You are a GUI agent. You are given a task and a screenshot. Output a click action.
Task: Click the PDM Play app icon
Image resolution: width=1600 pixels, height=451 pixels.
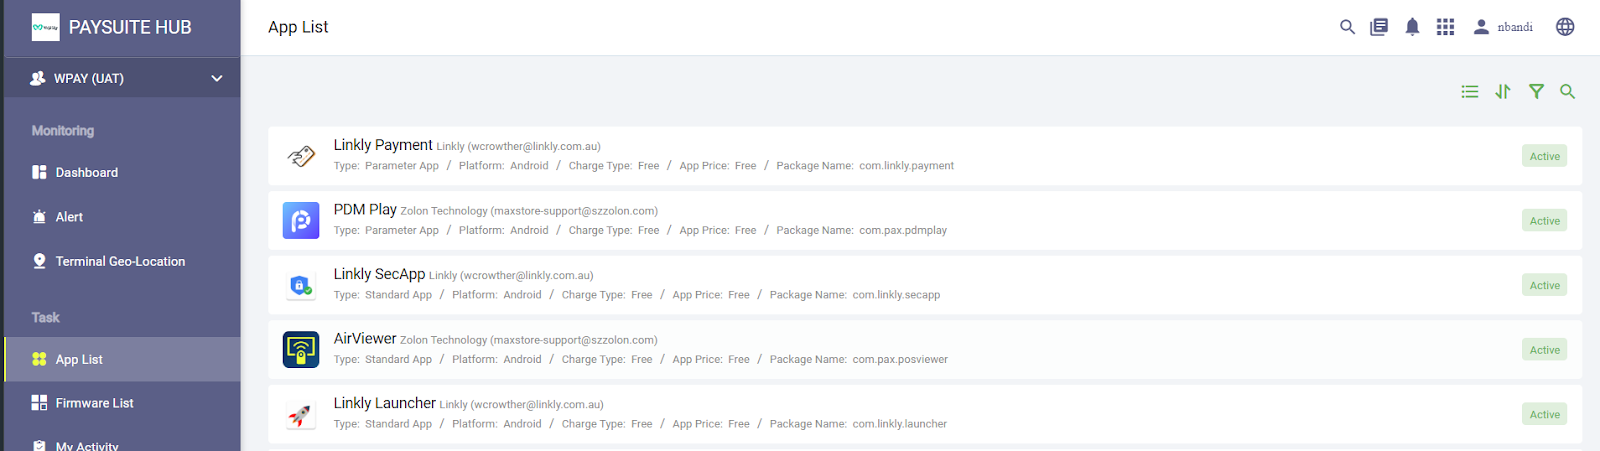[x=301, y=220]
